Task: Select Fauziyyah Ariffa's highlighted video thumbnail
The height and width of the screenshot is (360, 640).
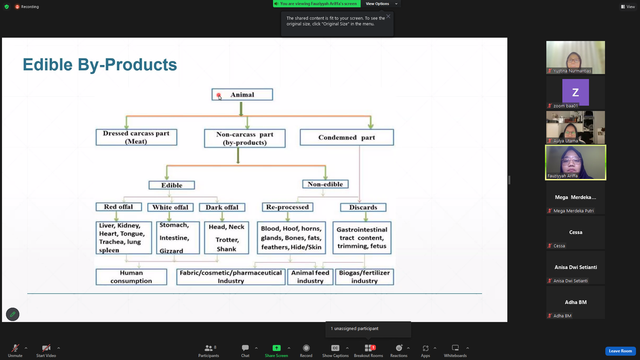Action: 576,162
